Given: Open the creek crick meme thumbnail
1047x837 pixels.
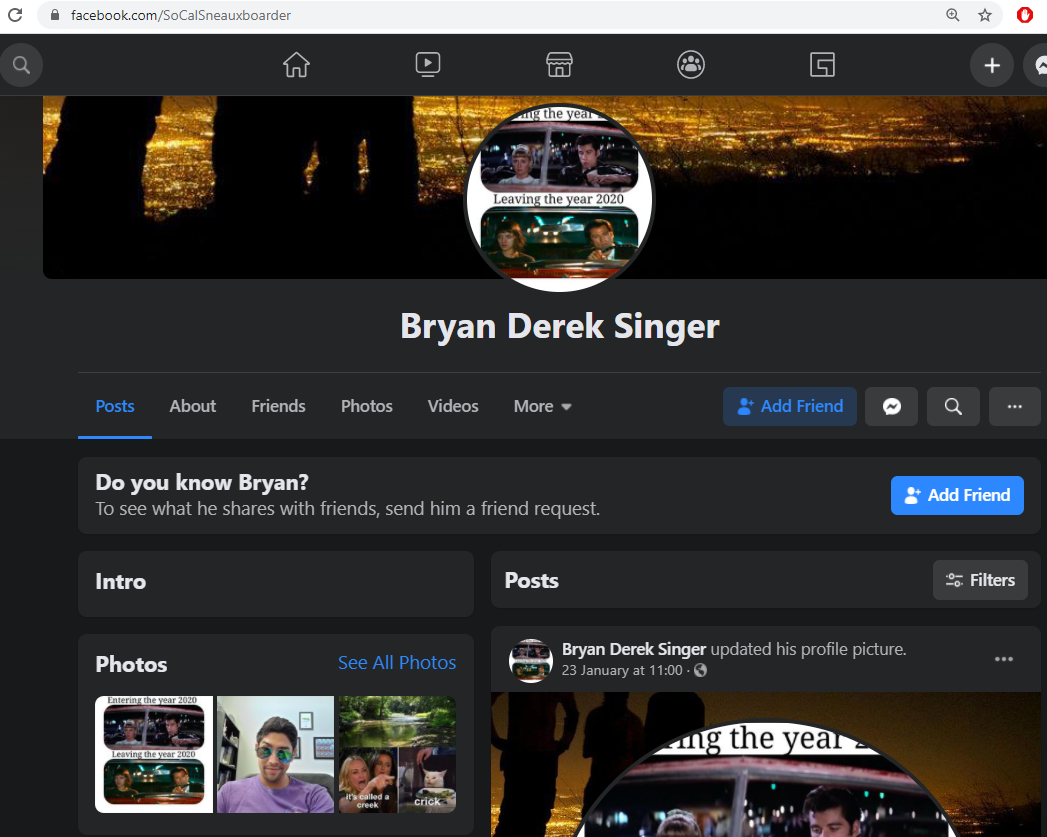Looking at the screenshot, I should click(x=397, y=754).
